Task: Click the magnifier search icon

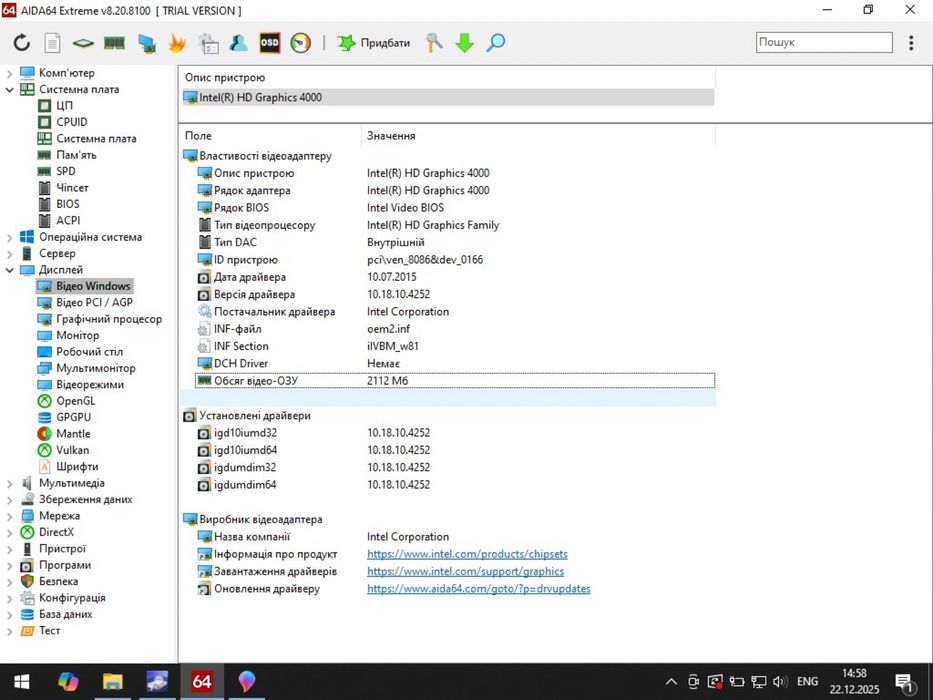Action: (496, 43)
